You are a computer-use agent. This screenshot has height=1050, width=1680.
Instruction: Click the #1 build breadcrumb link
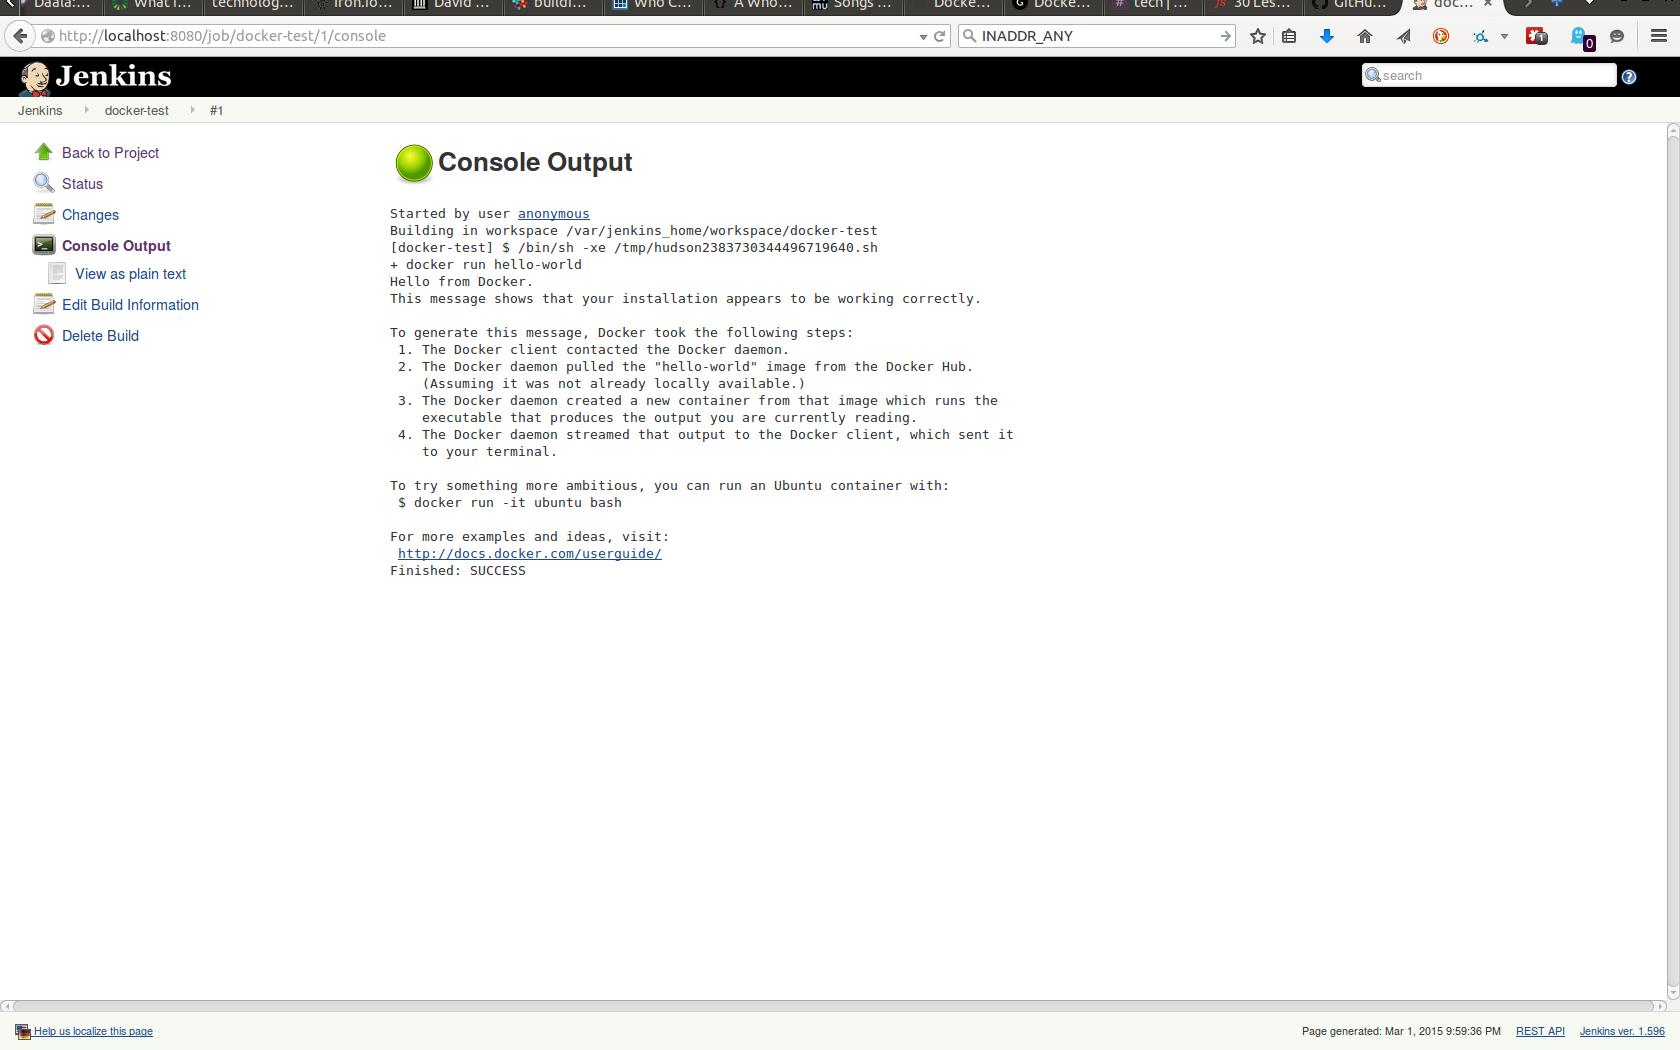216,111
